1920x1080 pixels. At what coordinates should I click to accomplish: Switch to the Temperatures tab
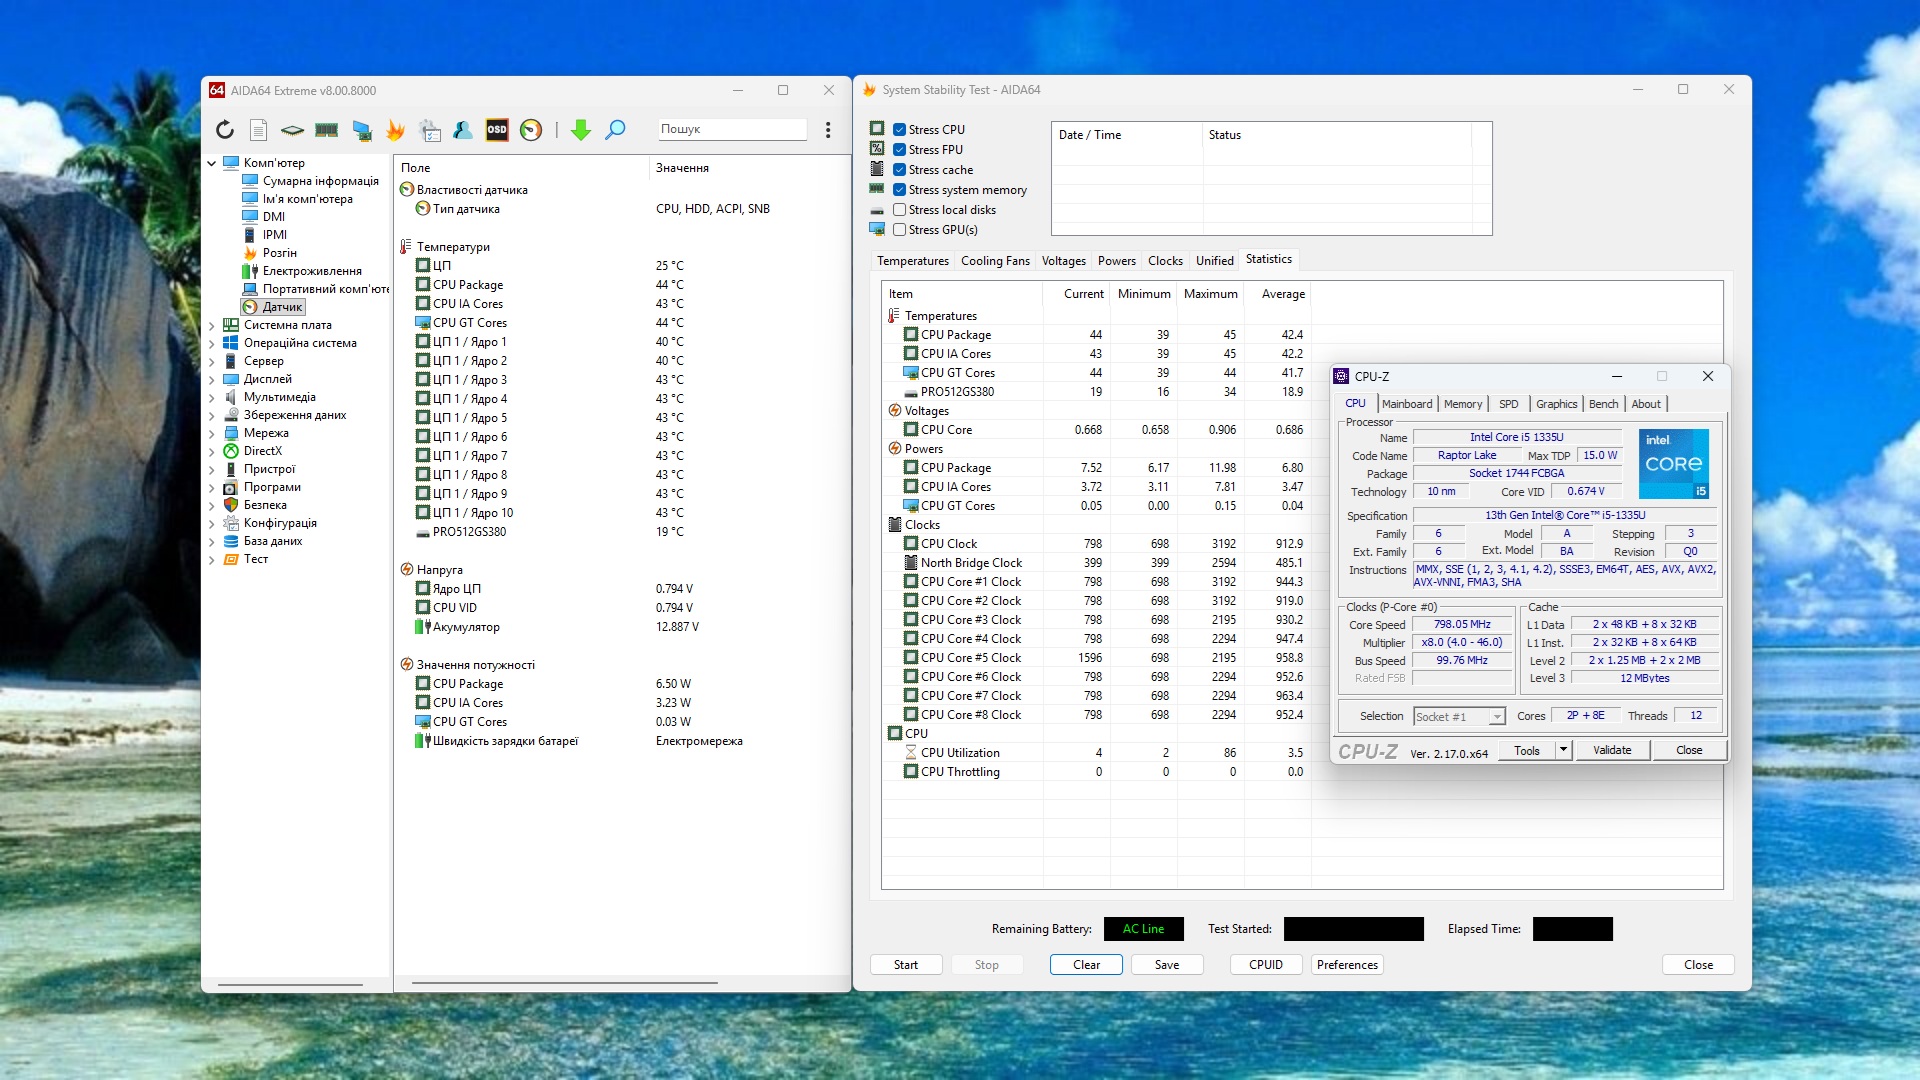tap(912, 261)
